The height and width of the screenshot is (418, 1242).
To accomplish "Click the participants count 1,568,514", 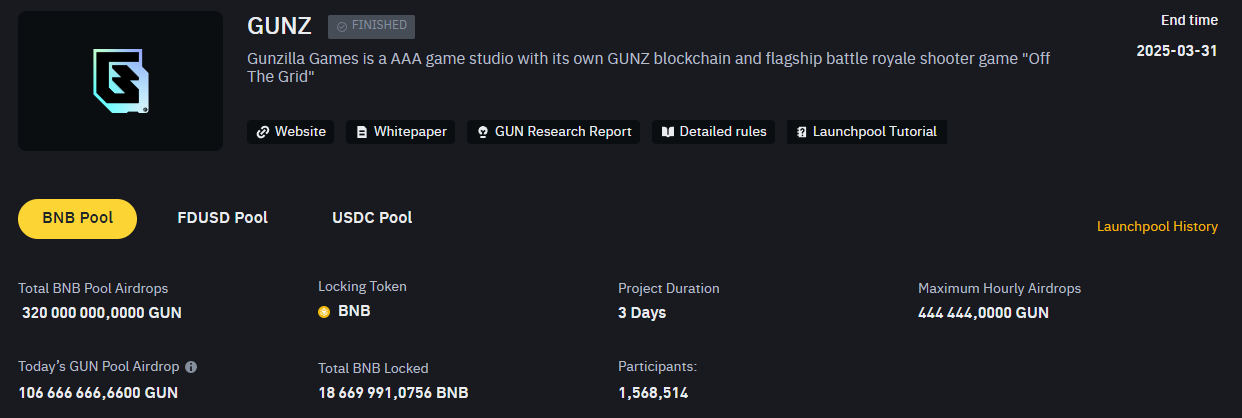I will coord(653,393).
